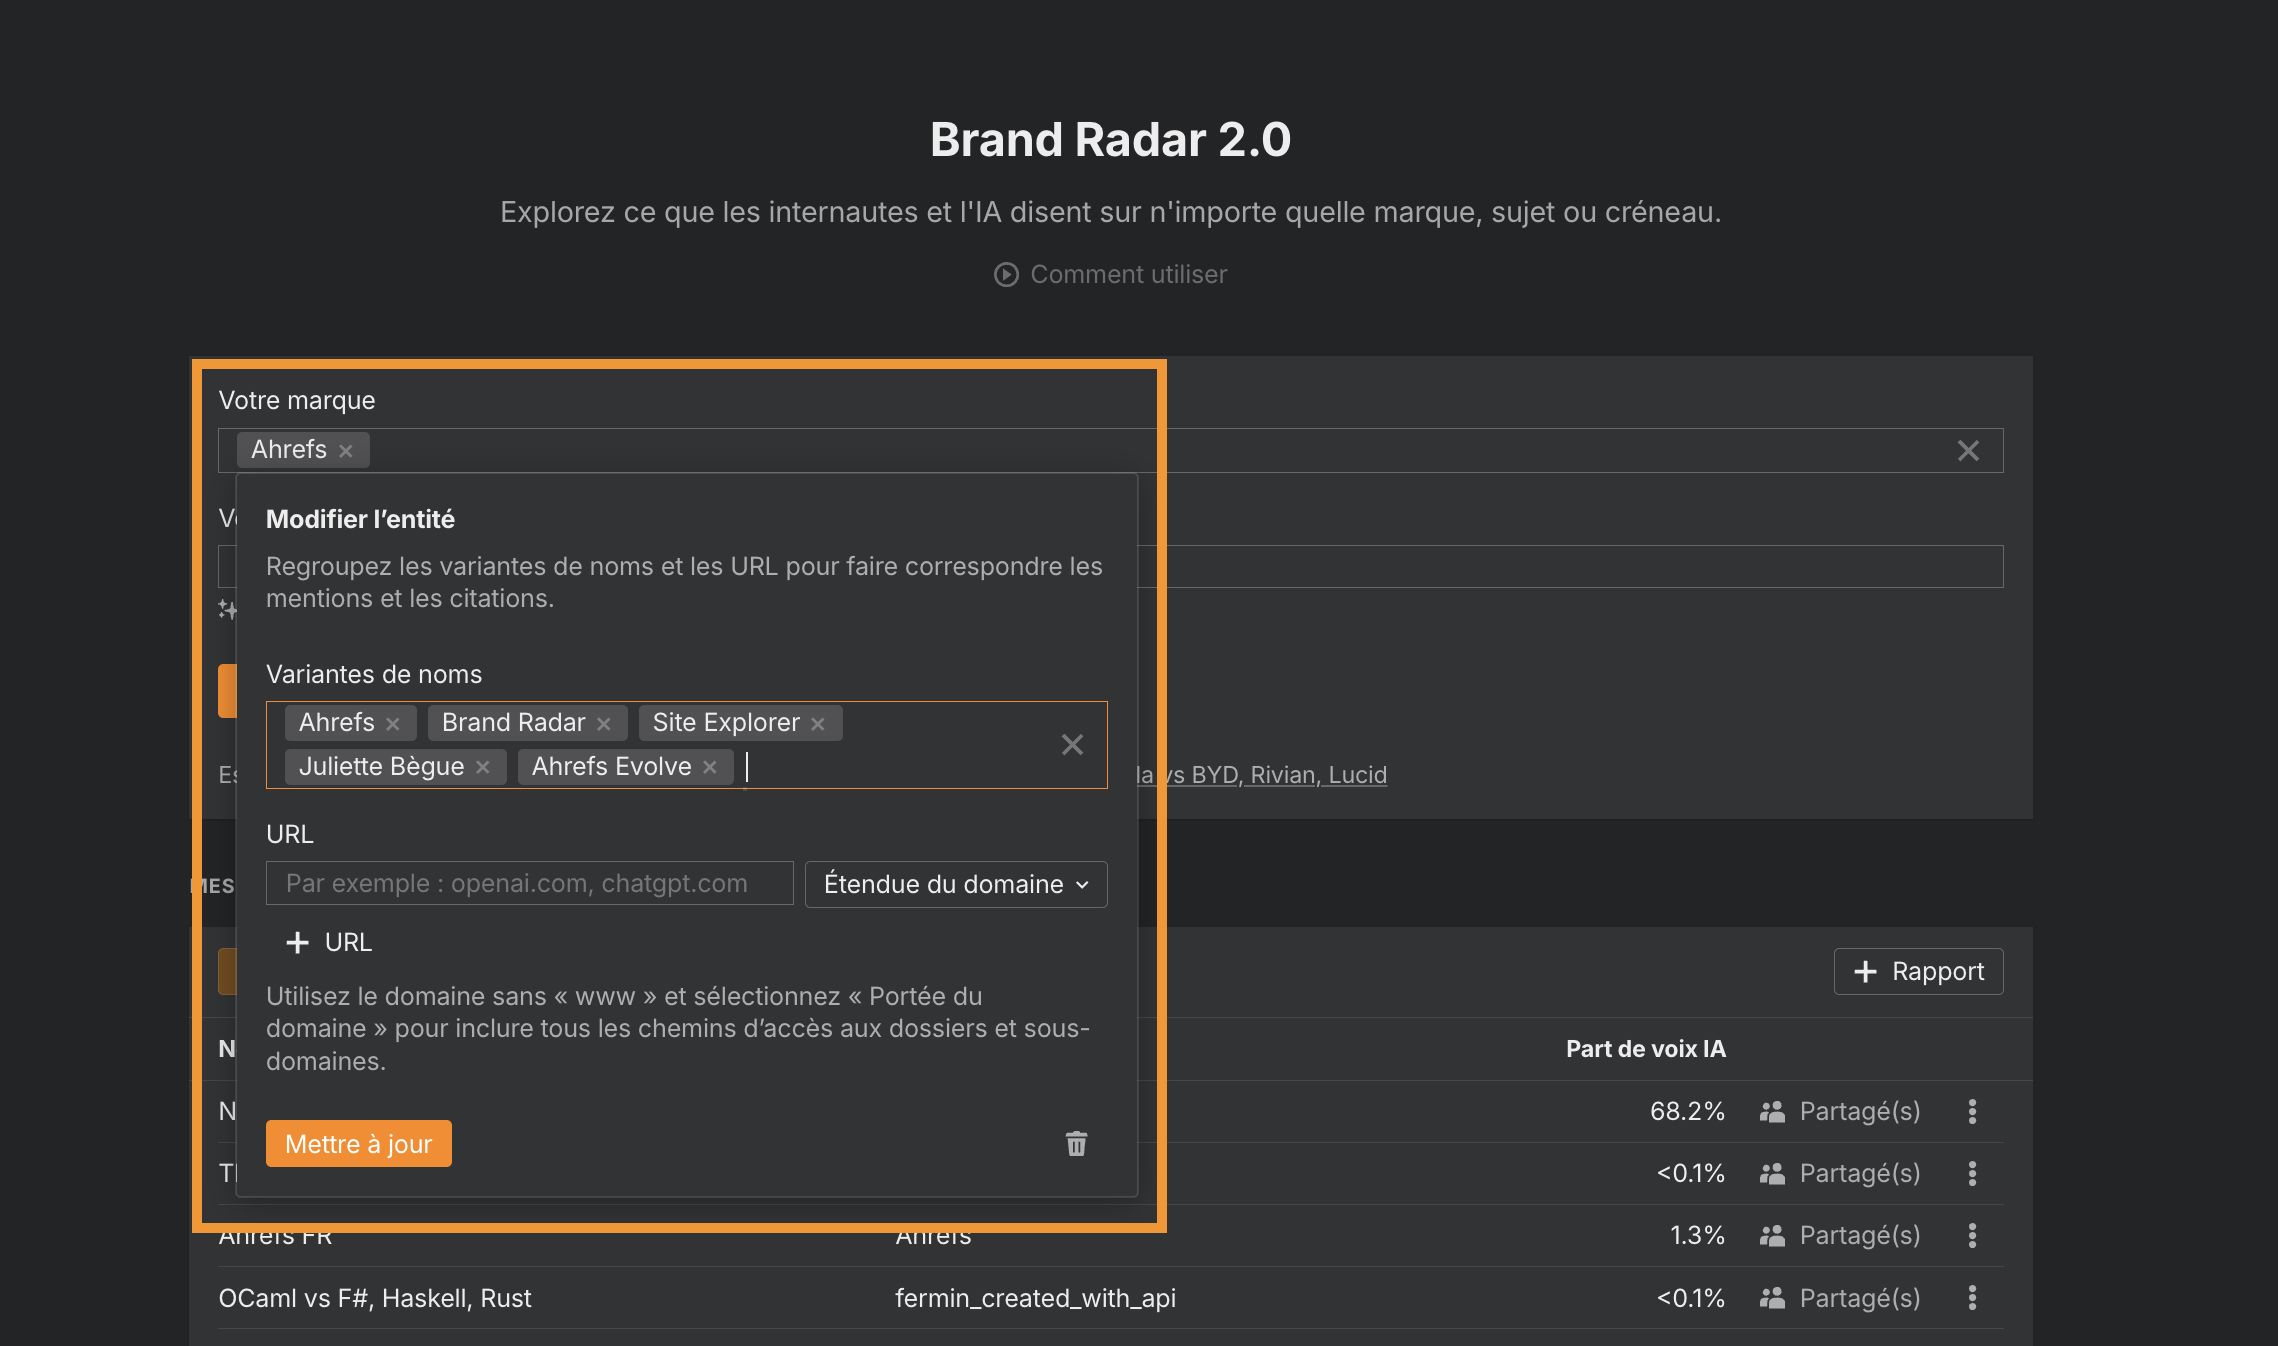Click the Mettre à jour button
The height and width of the screenshot is (1346, 2278).
(x=358, y=1143)
